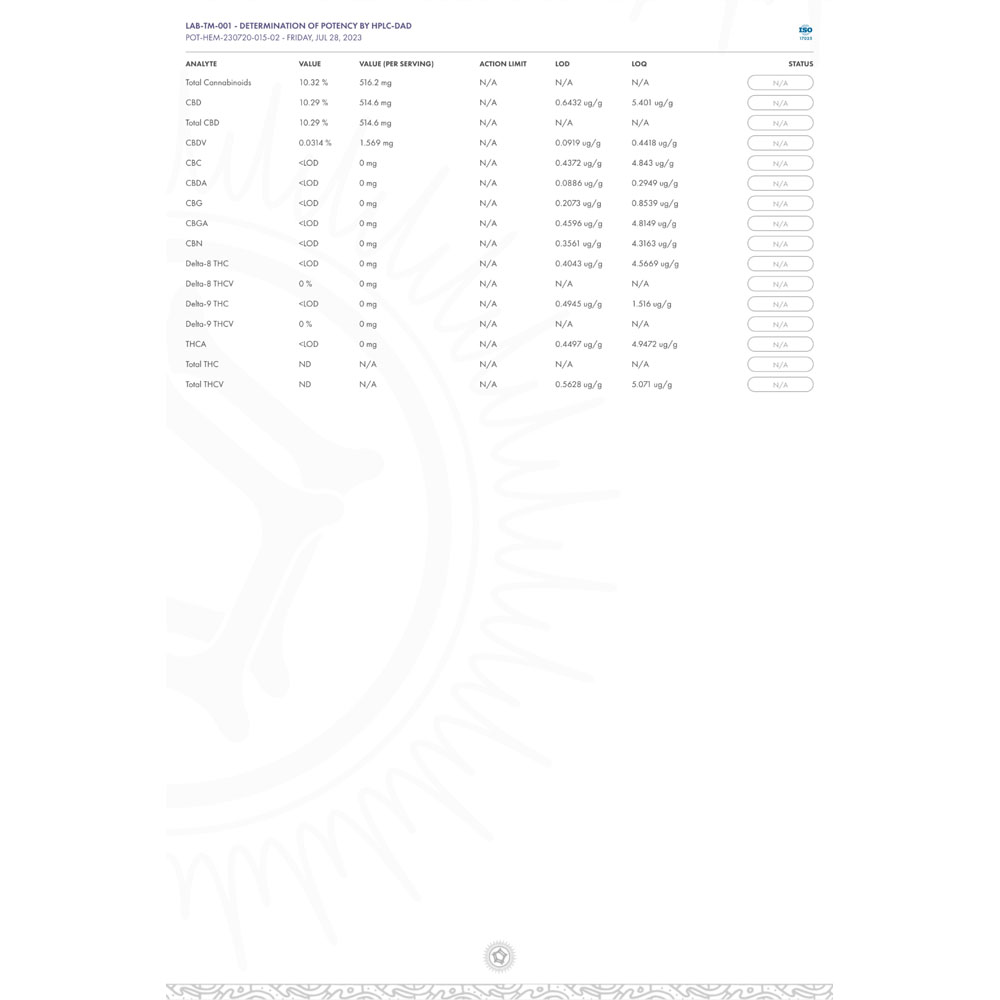This screenshot has width=1000, height=1000.
Task: Select the CBDA analyte name
Action: (196, 183)
